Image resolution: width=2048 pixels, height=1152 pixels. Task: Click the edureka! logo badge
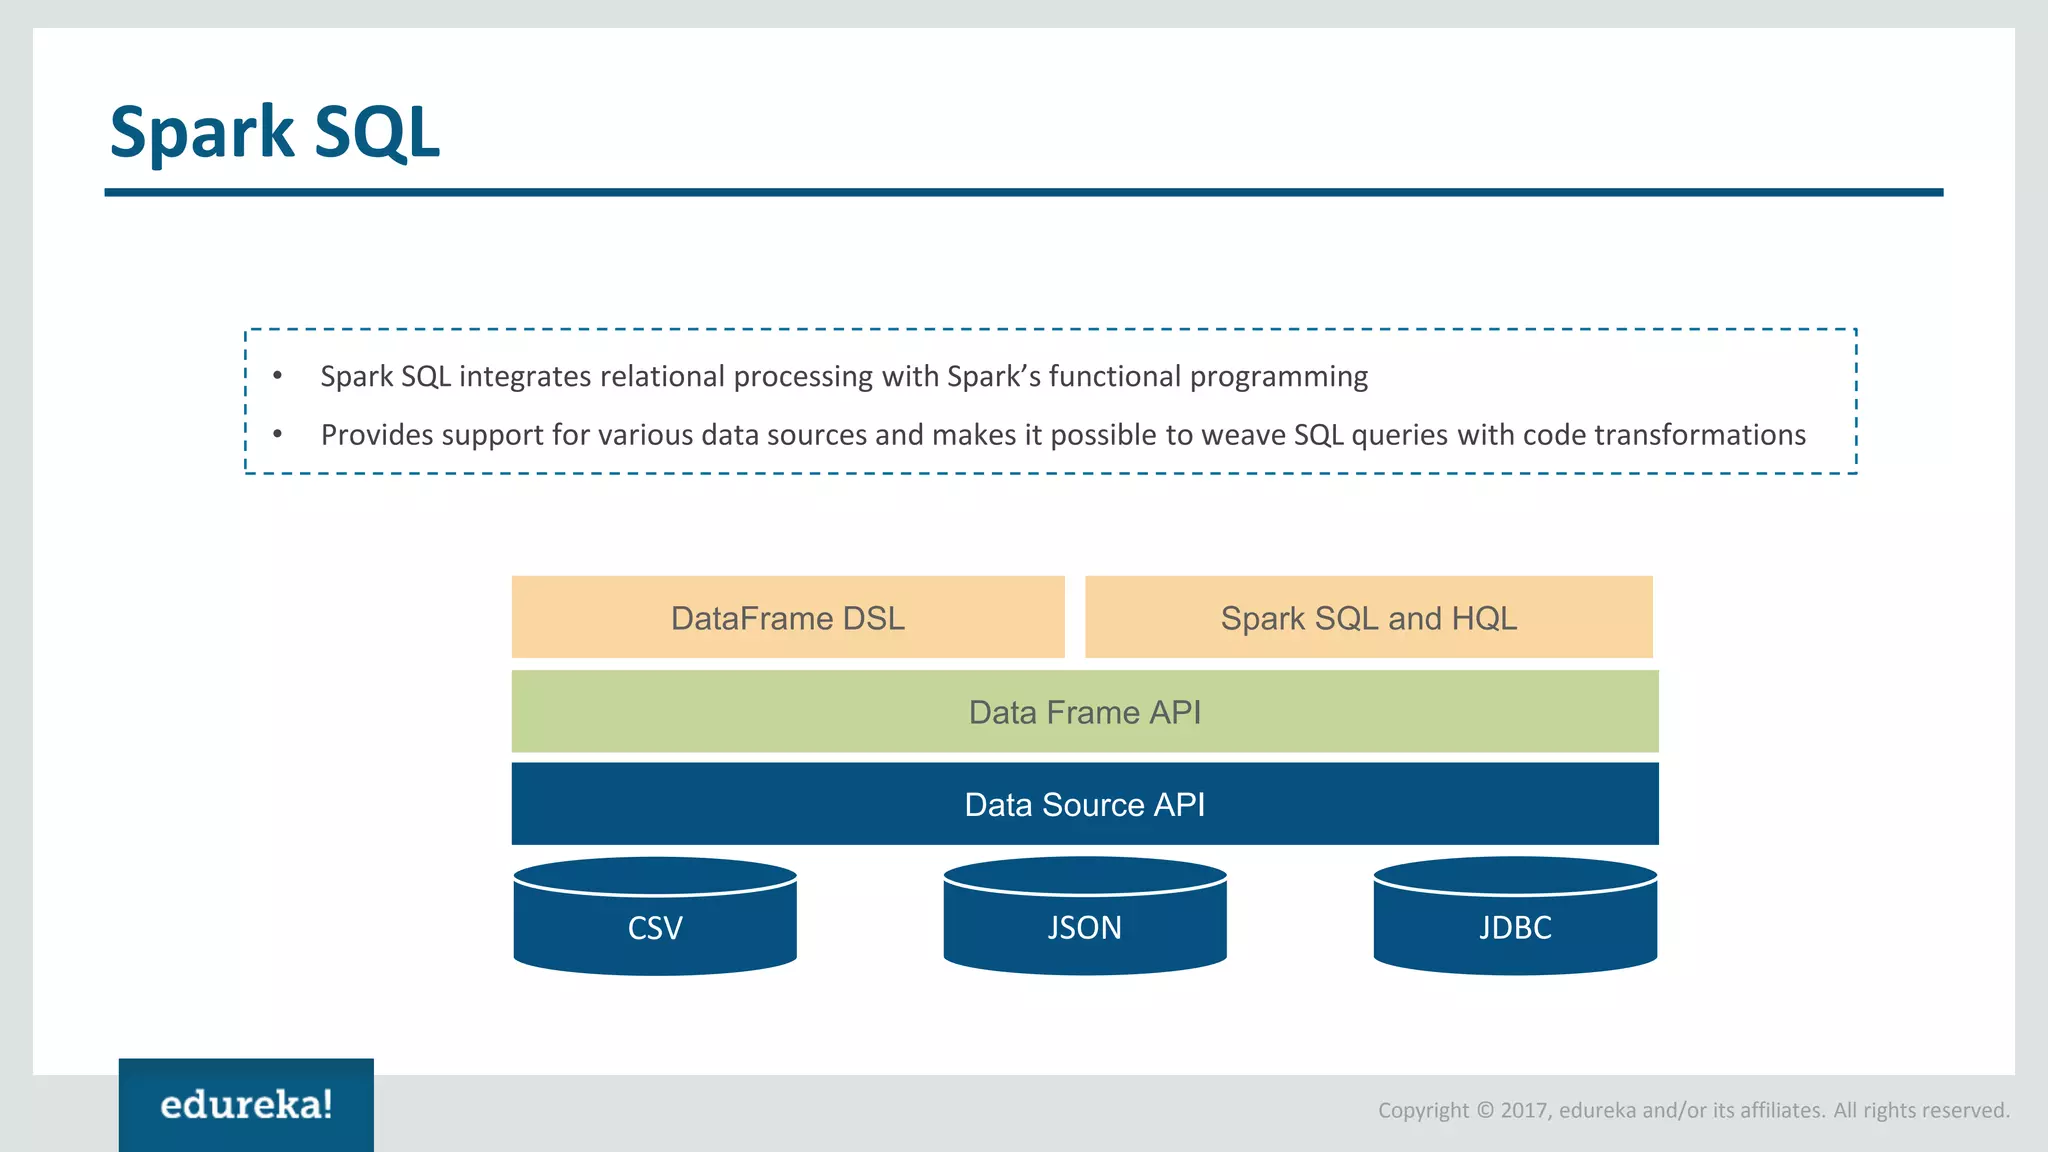click(x=246, y=1104)
